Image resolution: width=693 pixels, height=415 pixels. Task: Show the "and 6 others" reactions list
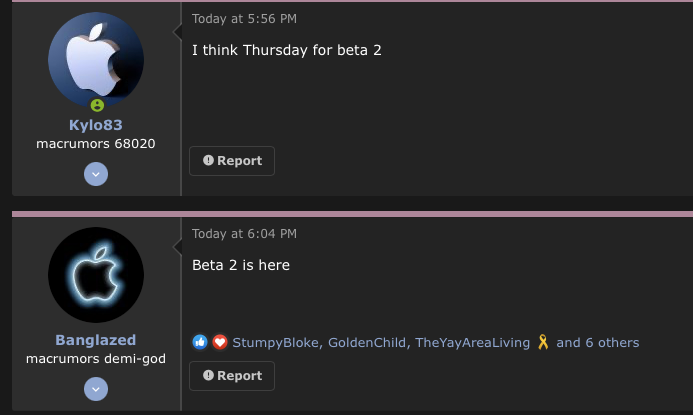click(598, 342)
